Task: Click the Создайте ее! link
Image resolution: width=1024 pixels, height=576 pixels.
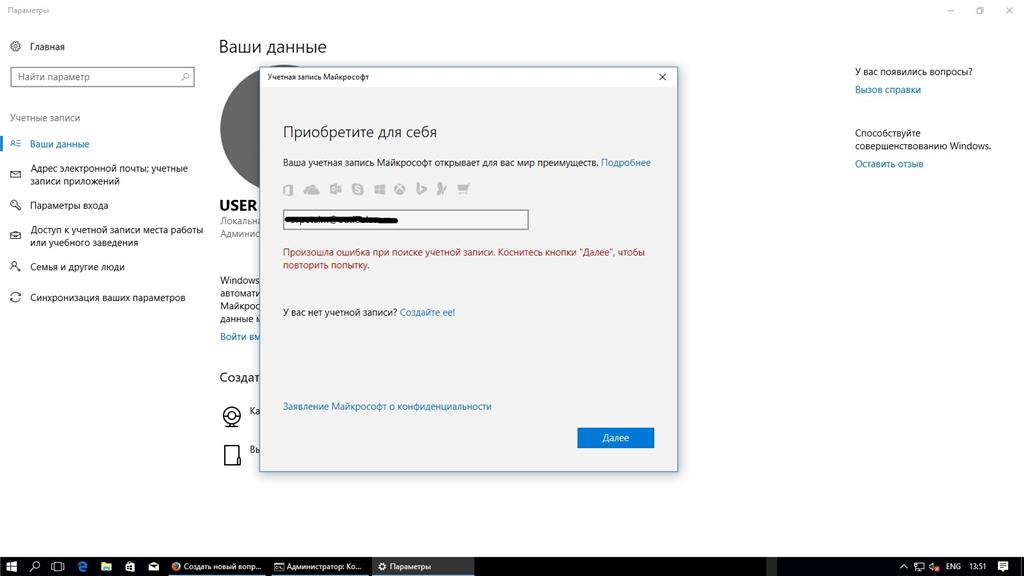Action: (427, 312)
